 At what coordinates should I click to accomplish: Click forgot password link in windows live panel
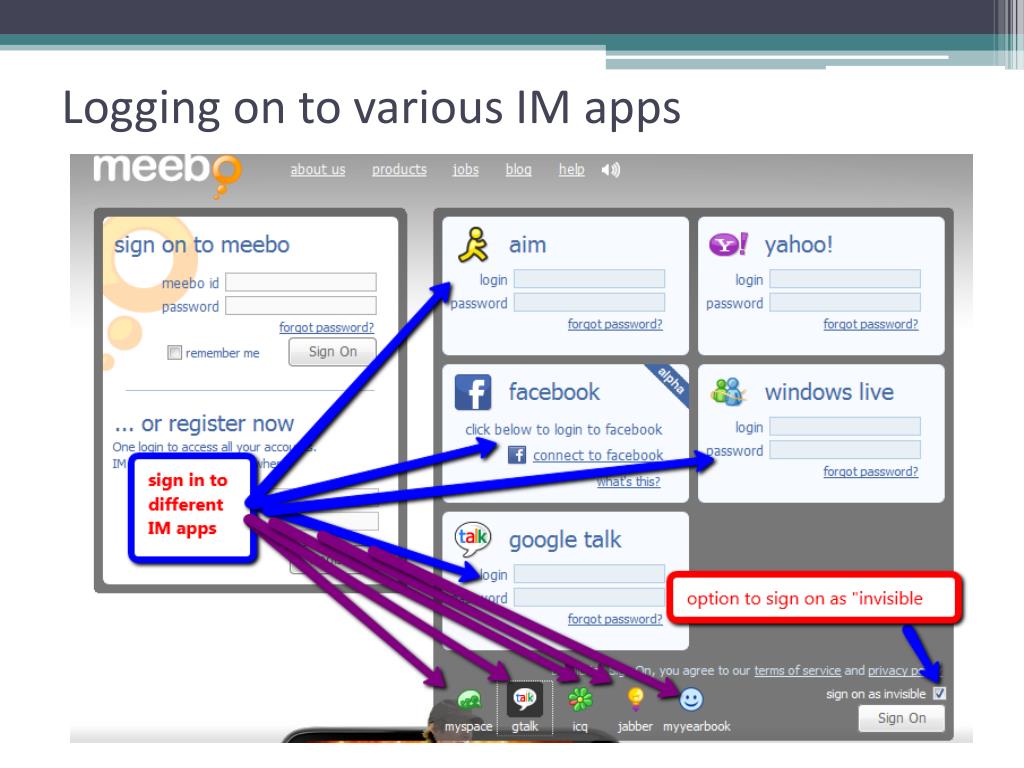871,472
